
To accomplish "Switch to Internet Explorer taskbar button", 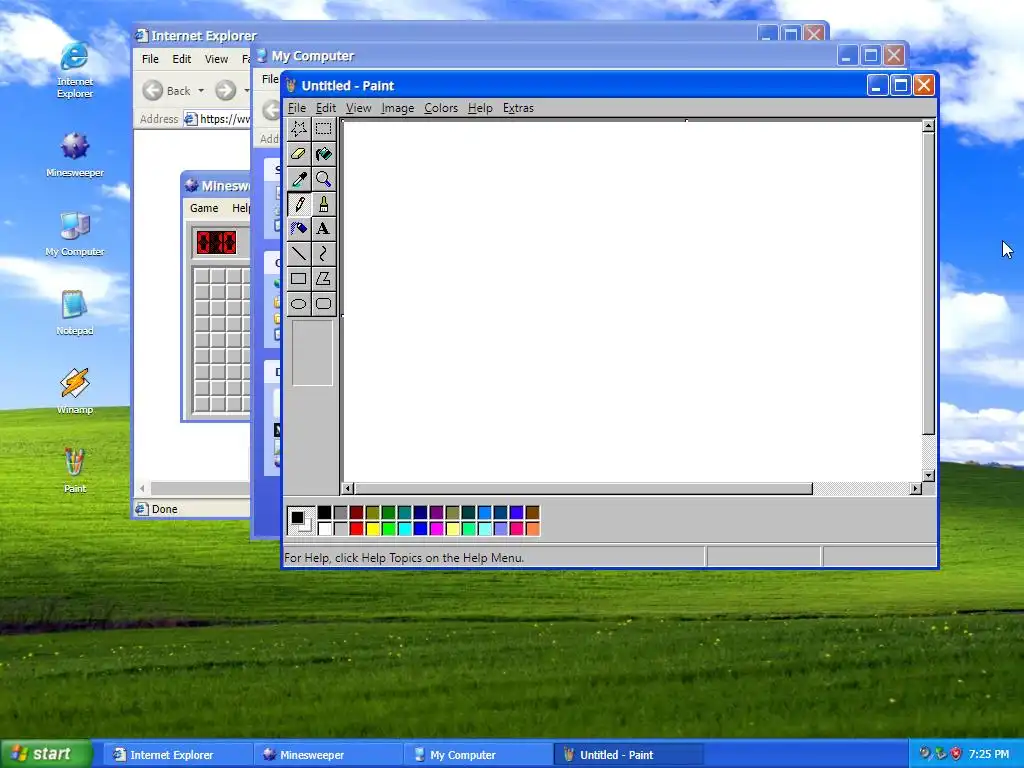I will coord(180,754).
